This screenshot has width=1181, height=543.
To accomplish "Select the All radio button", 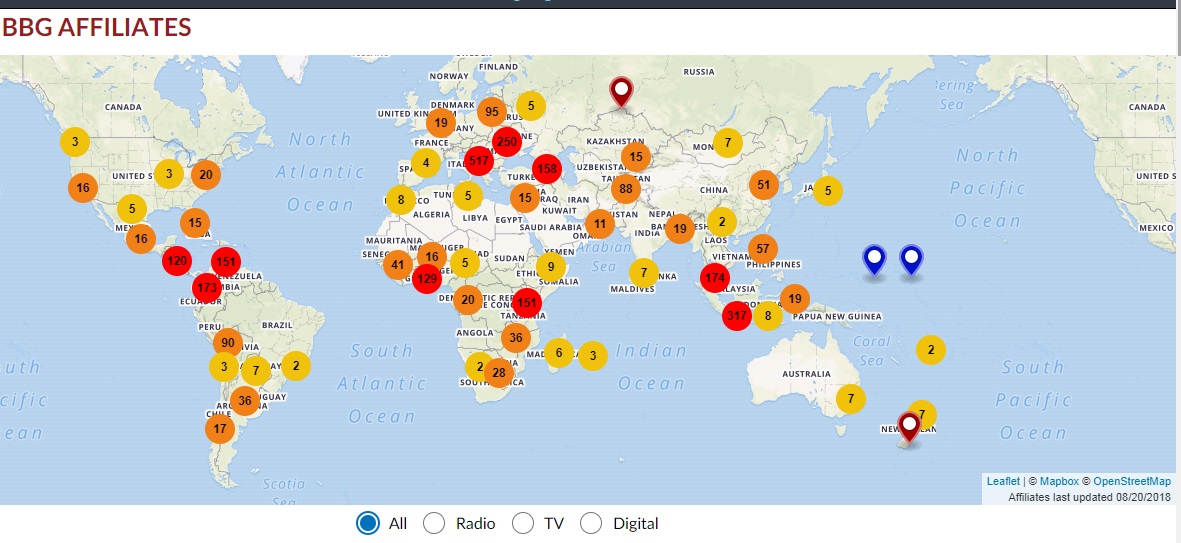I will [x=368, y=523].
